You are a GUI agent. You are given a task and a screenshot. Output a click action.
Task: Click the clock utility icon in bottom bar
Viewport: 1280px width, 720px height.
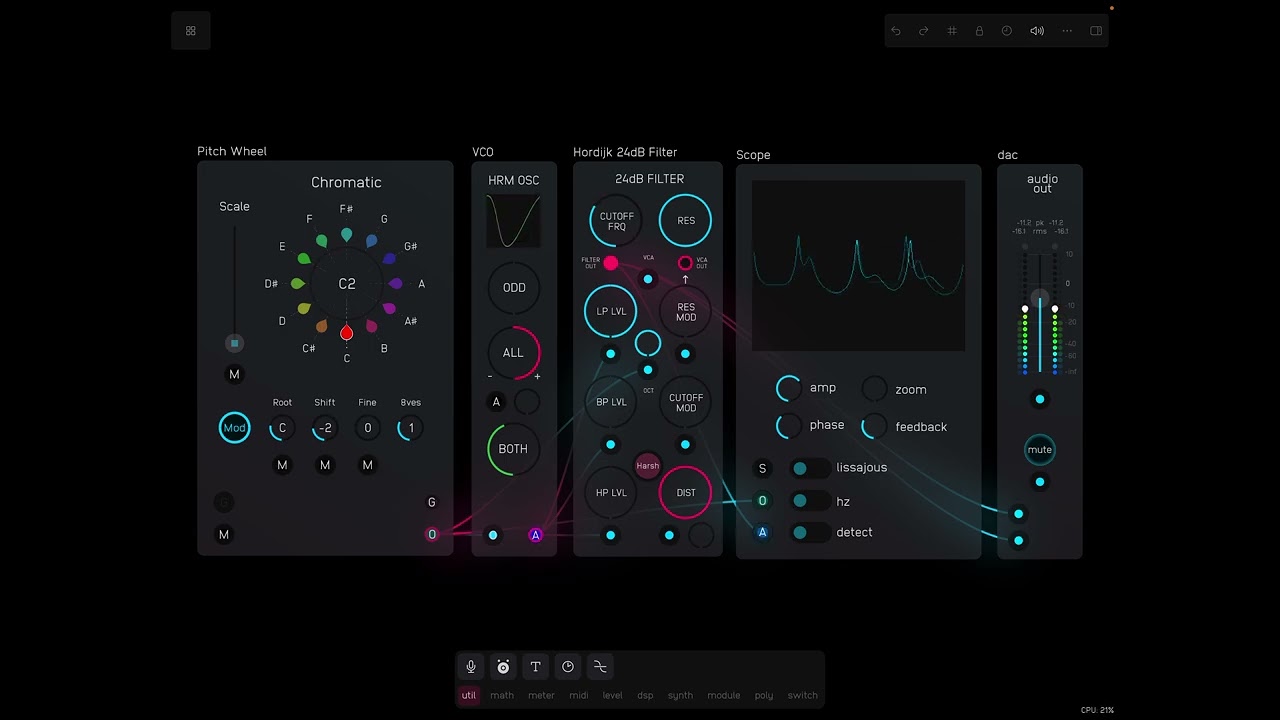click(568, 667)
